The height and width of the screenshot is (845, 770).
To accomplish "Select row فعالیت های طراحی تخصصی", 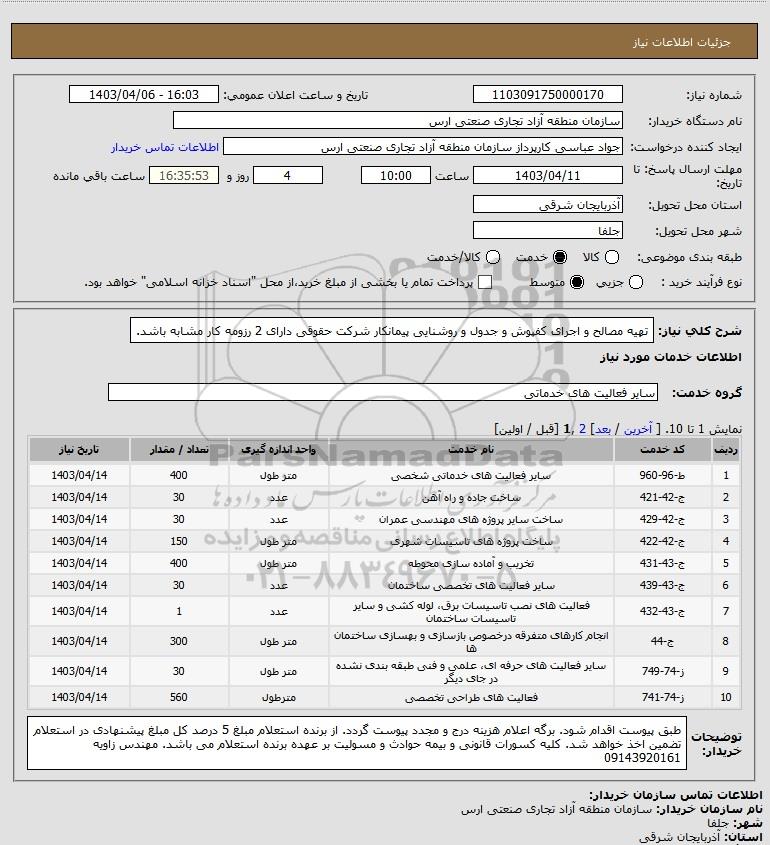I will coord(385,697).
